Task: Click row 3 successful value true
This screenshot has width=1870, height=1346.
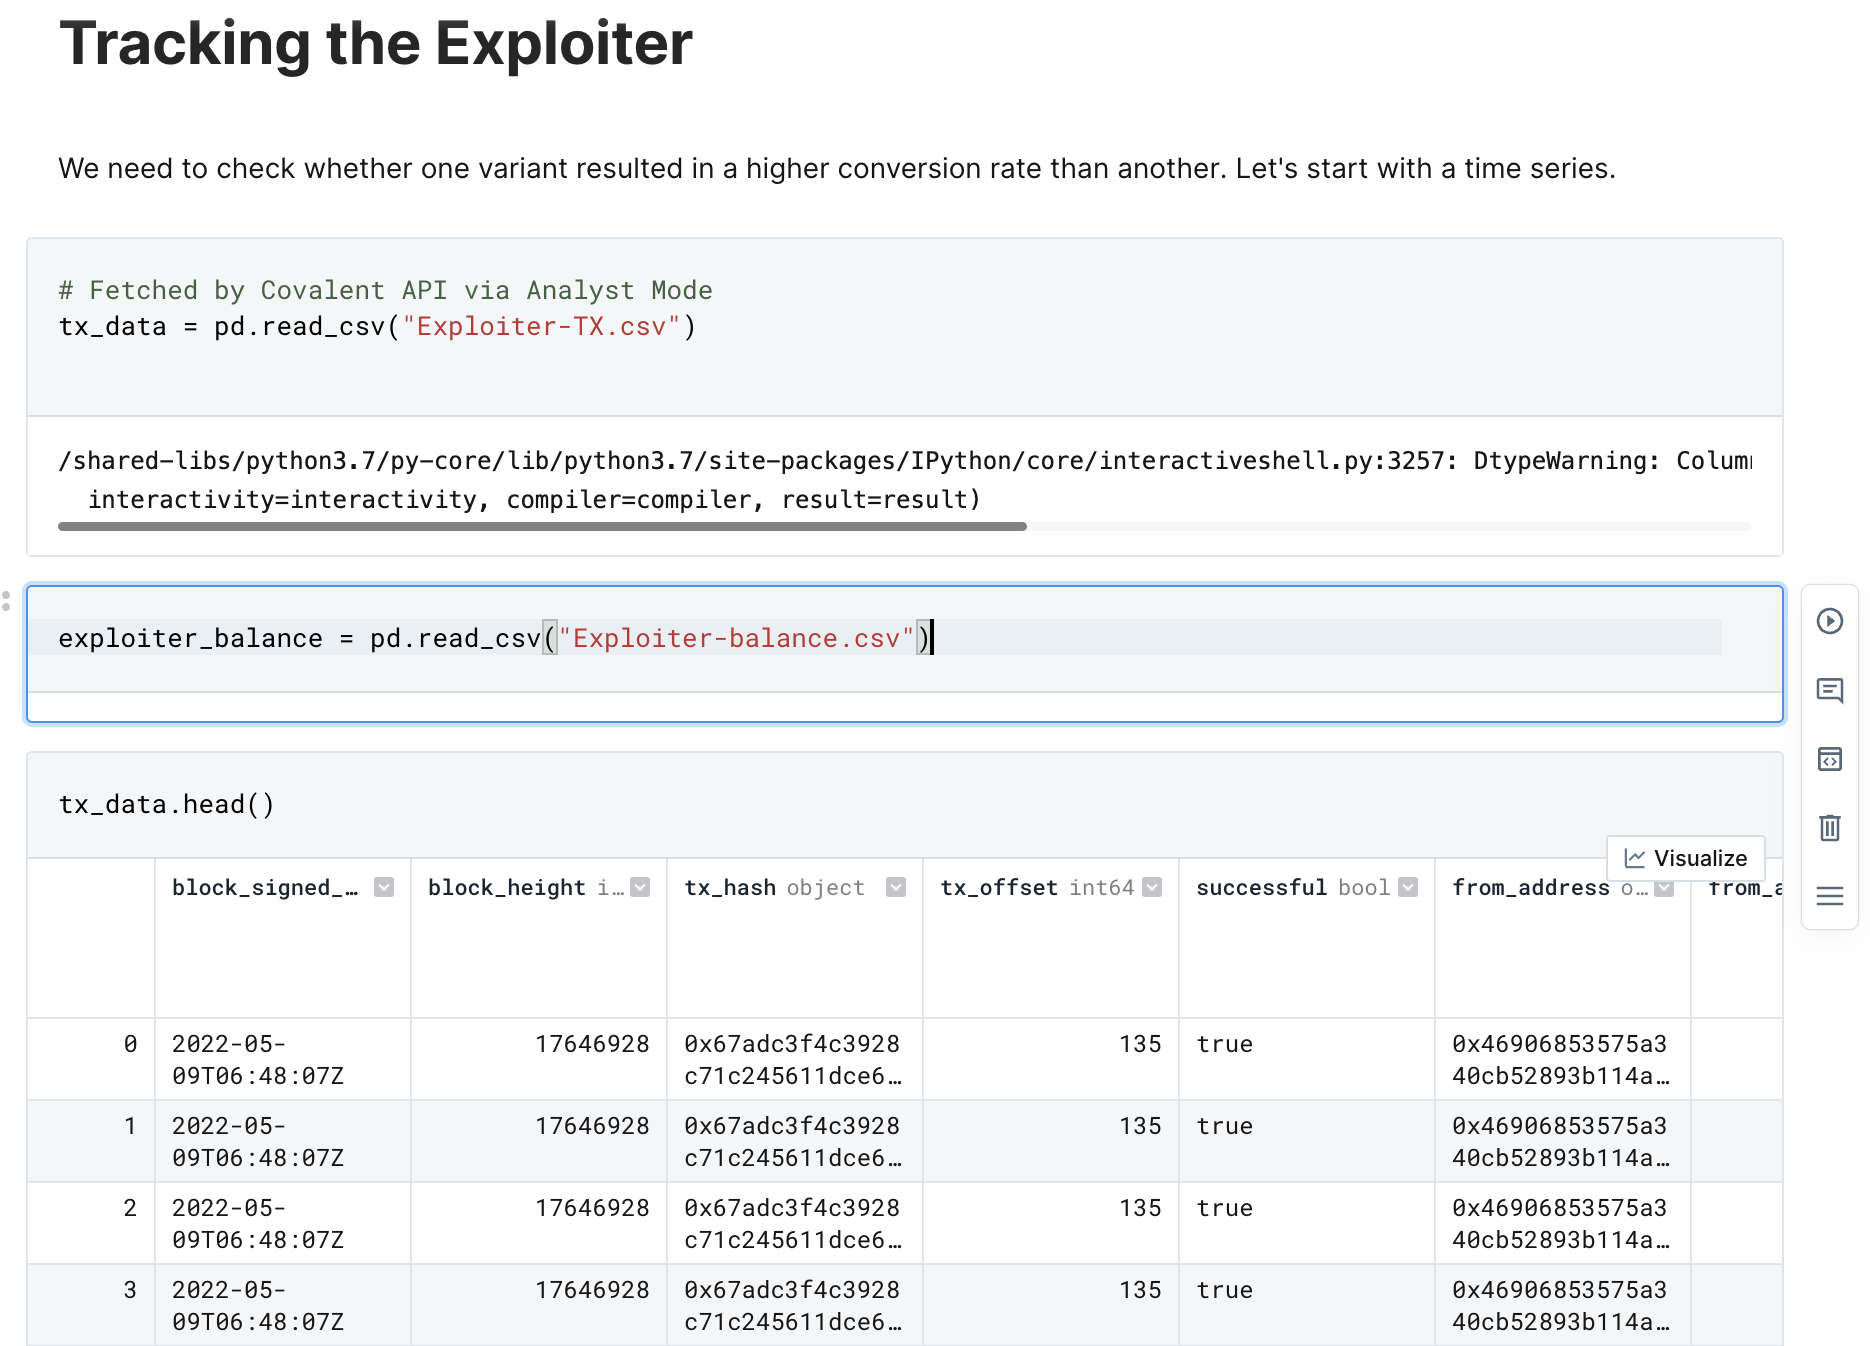Action: 1225,1290
